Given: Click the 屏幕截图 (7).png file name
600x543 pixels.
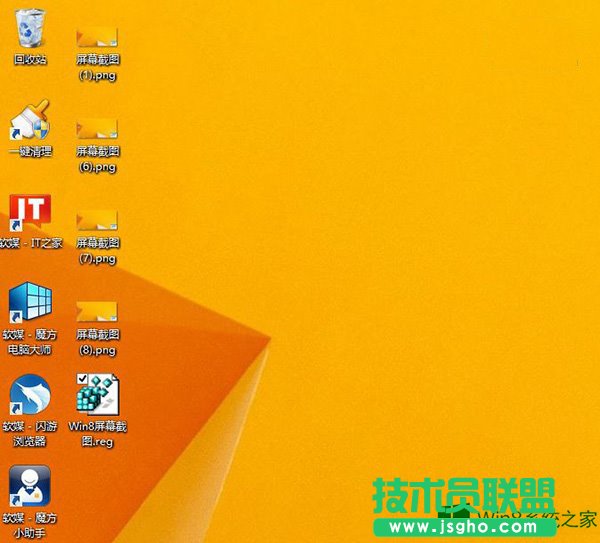Looking at the screenshot, I should point(98,250).
